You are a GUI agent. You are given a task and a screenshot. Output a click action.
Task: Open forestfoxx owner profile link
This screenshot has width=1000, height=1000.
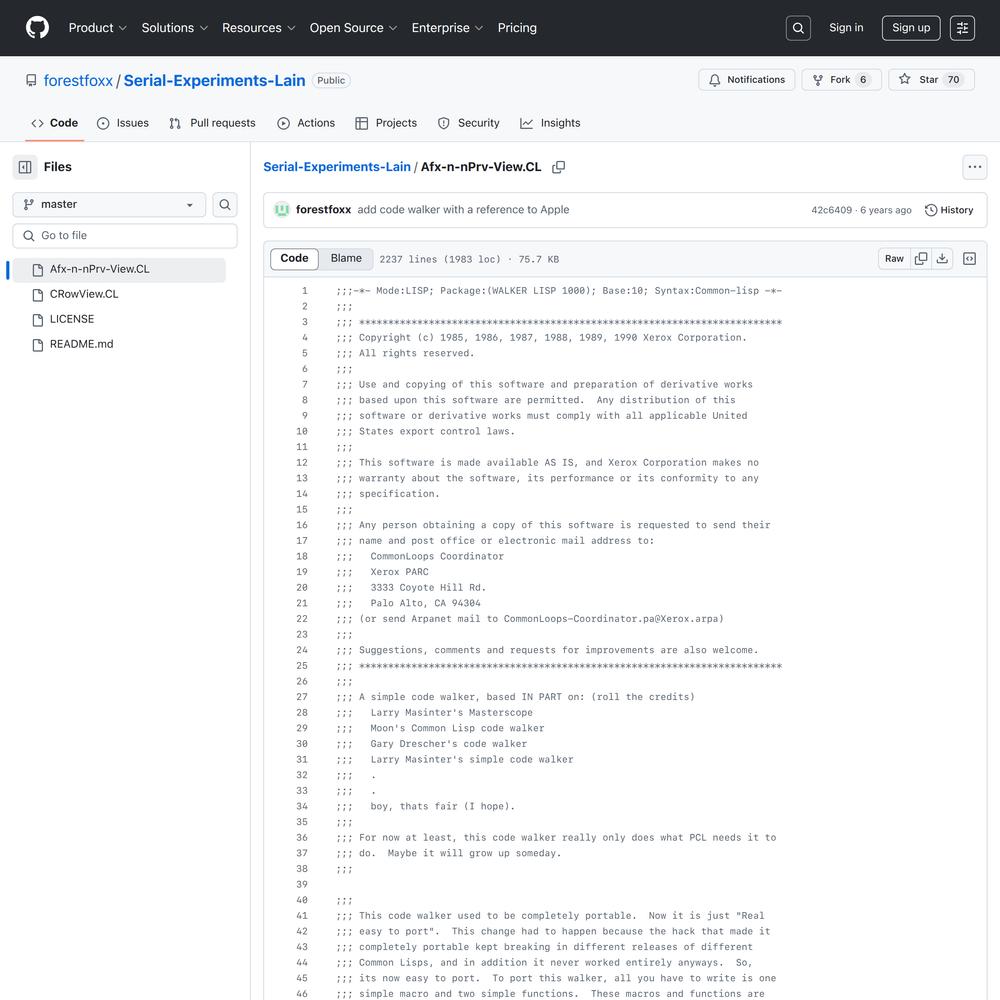78,80
